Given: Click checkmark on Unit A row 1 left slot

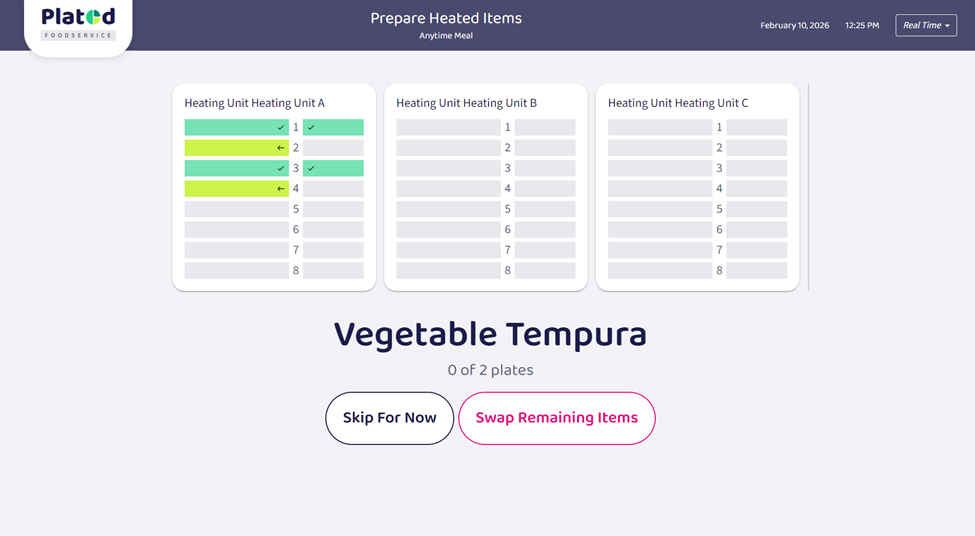Looking at the screenshot, I should click(281, 128).
